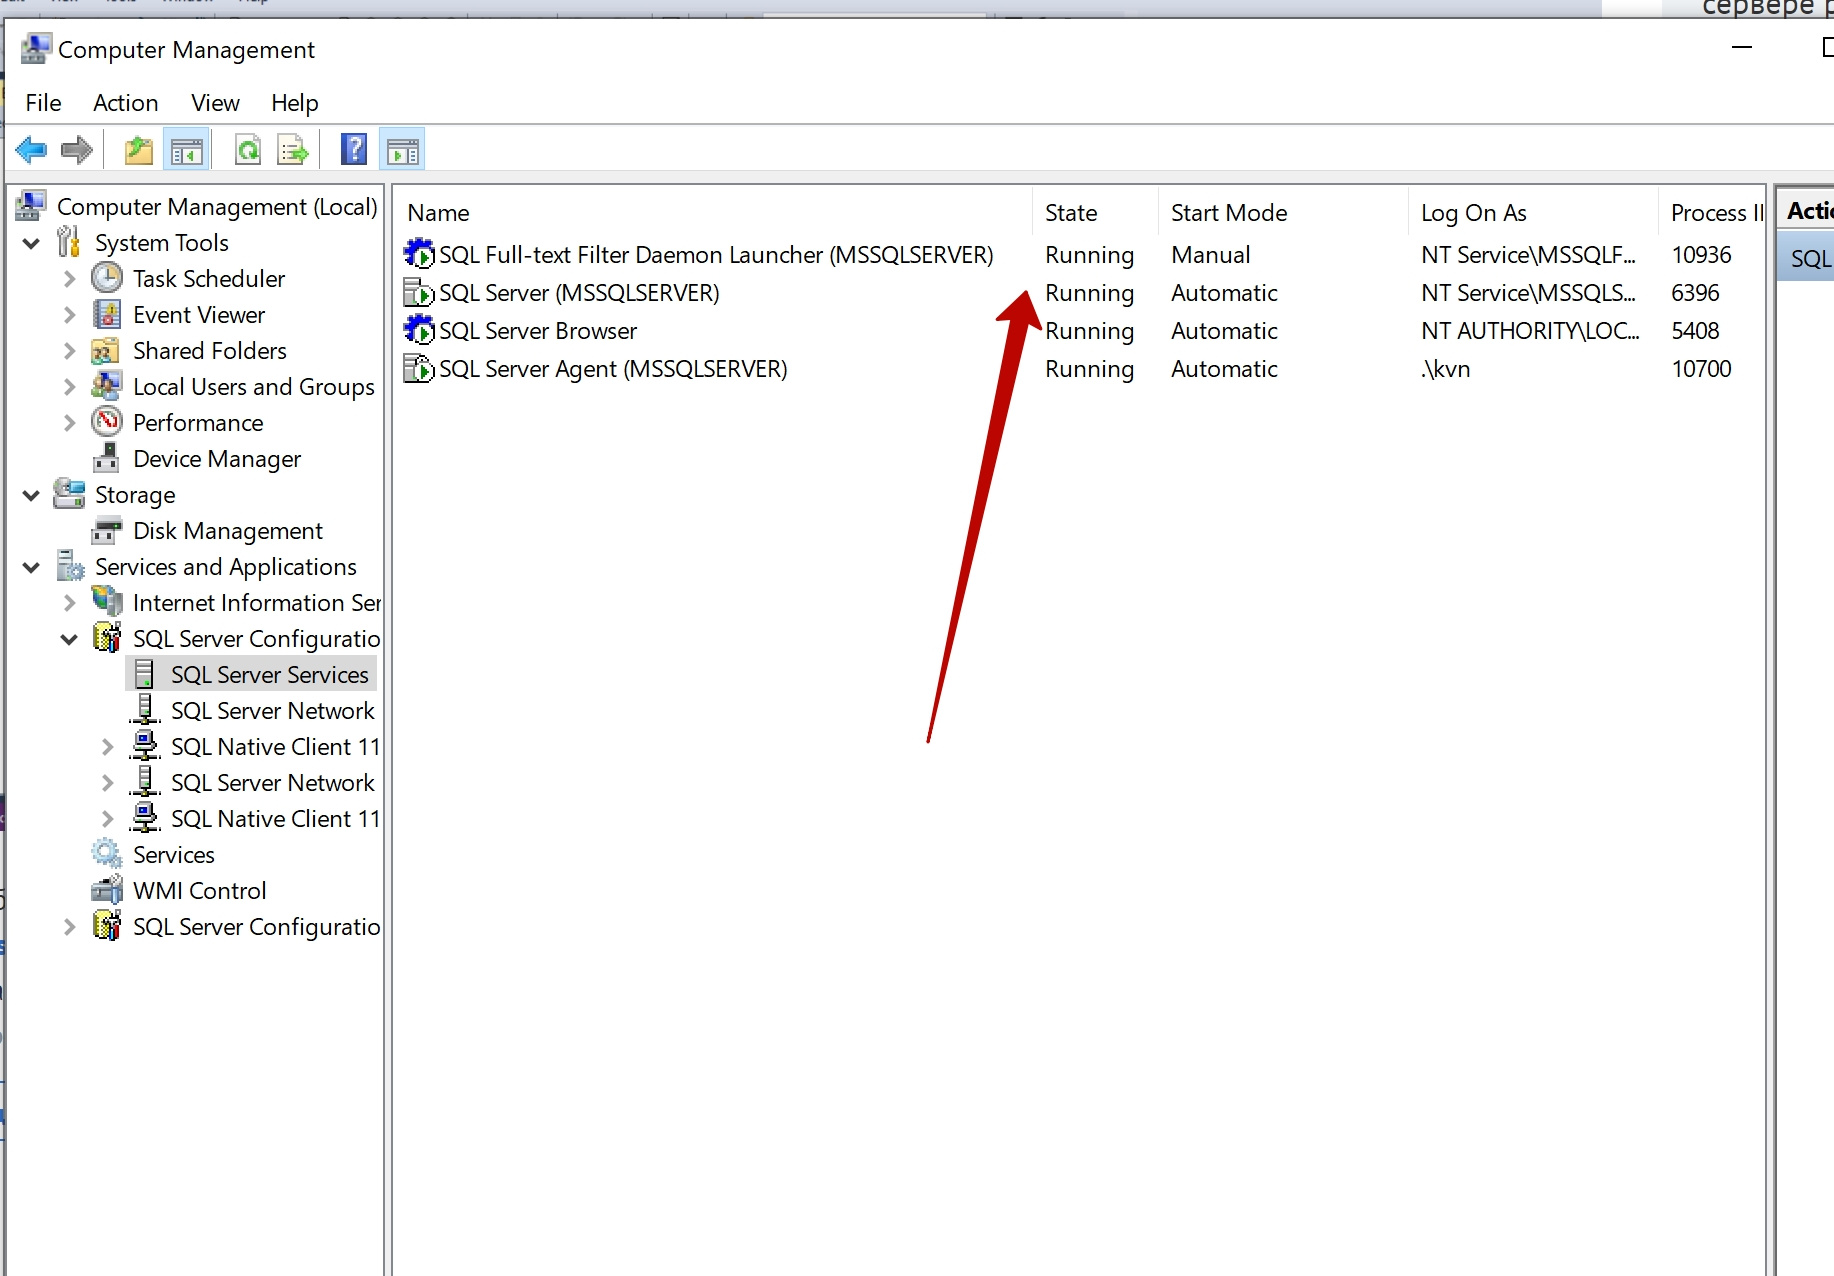Viewport: 1834px width, 1276px height.
Task: Collapse the Storage node
Action: (x=32, y=495)
